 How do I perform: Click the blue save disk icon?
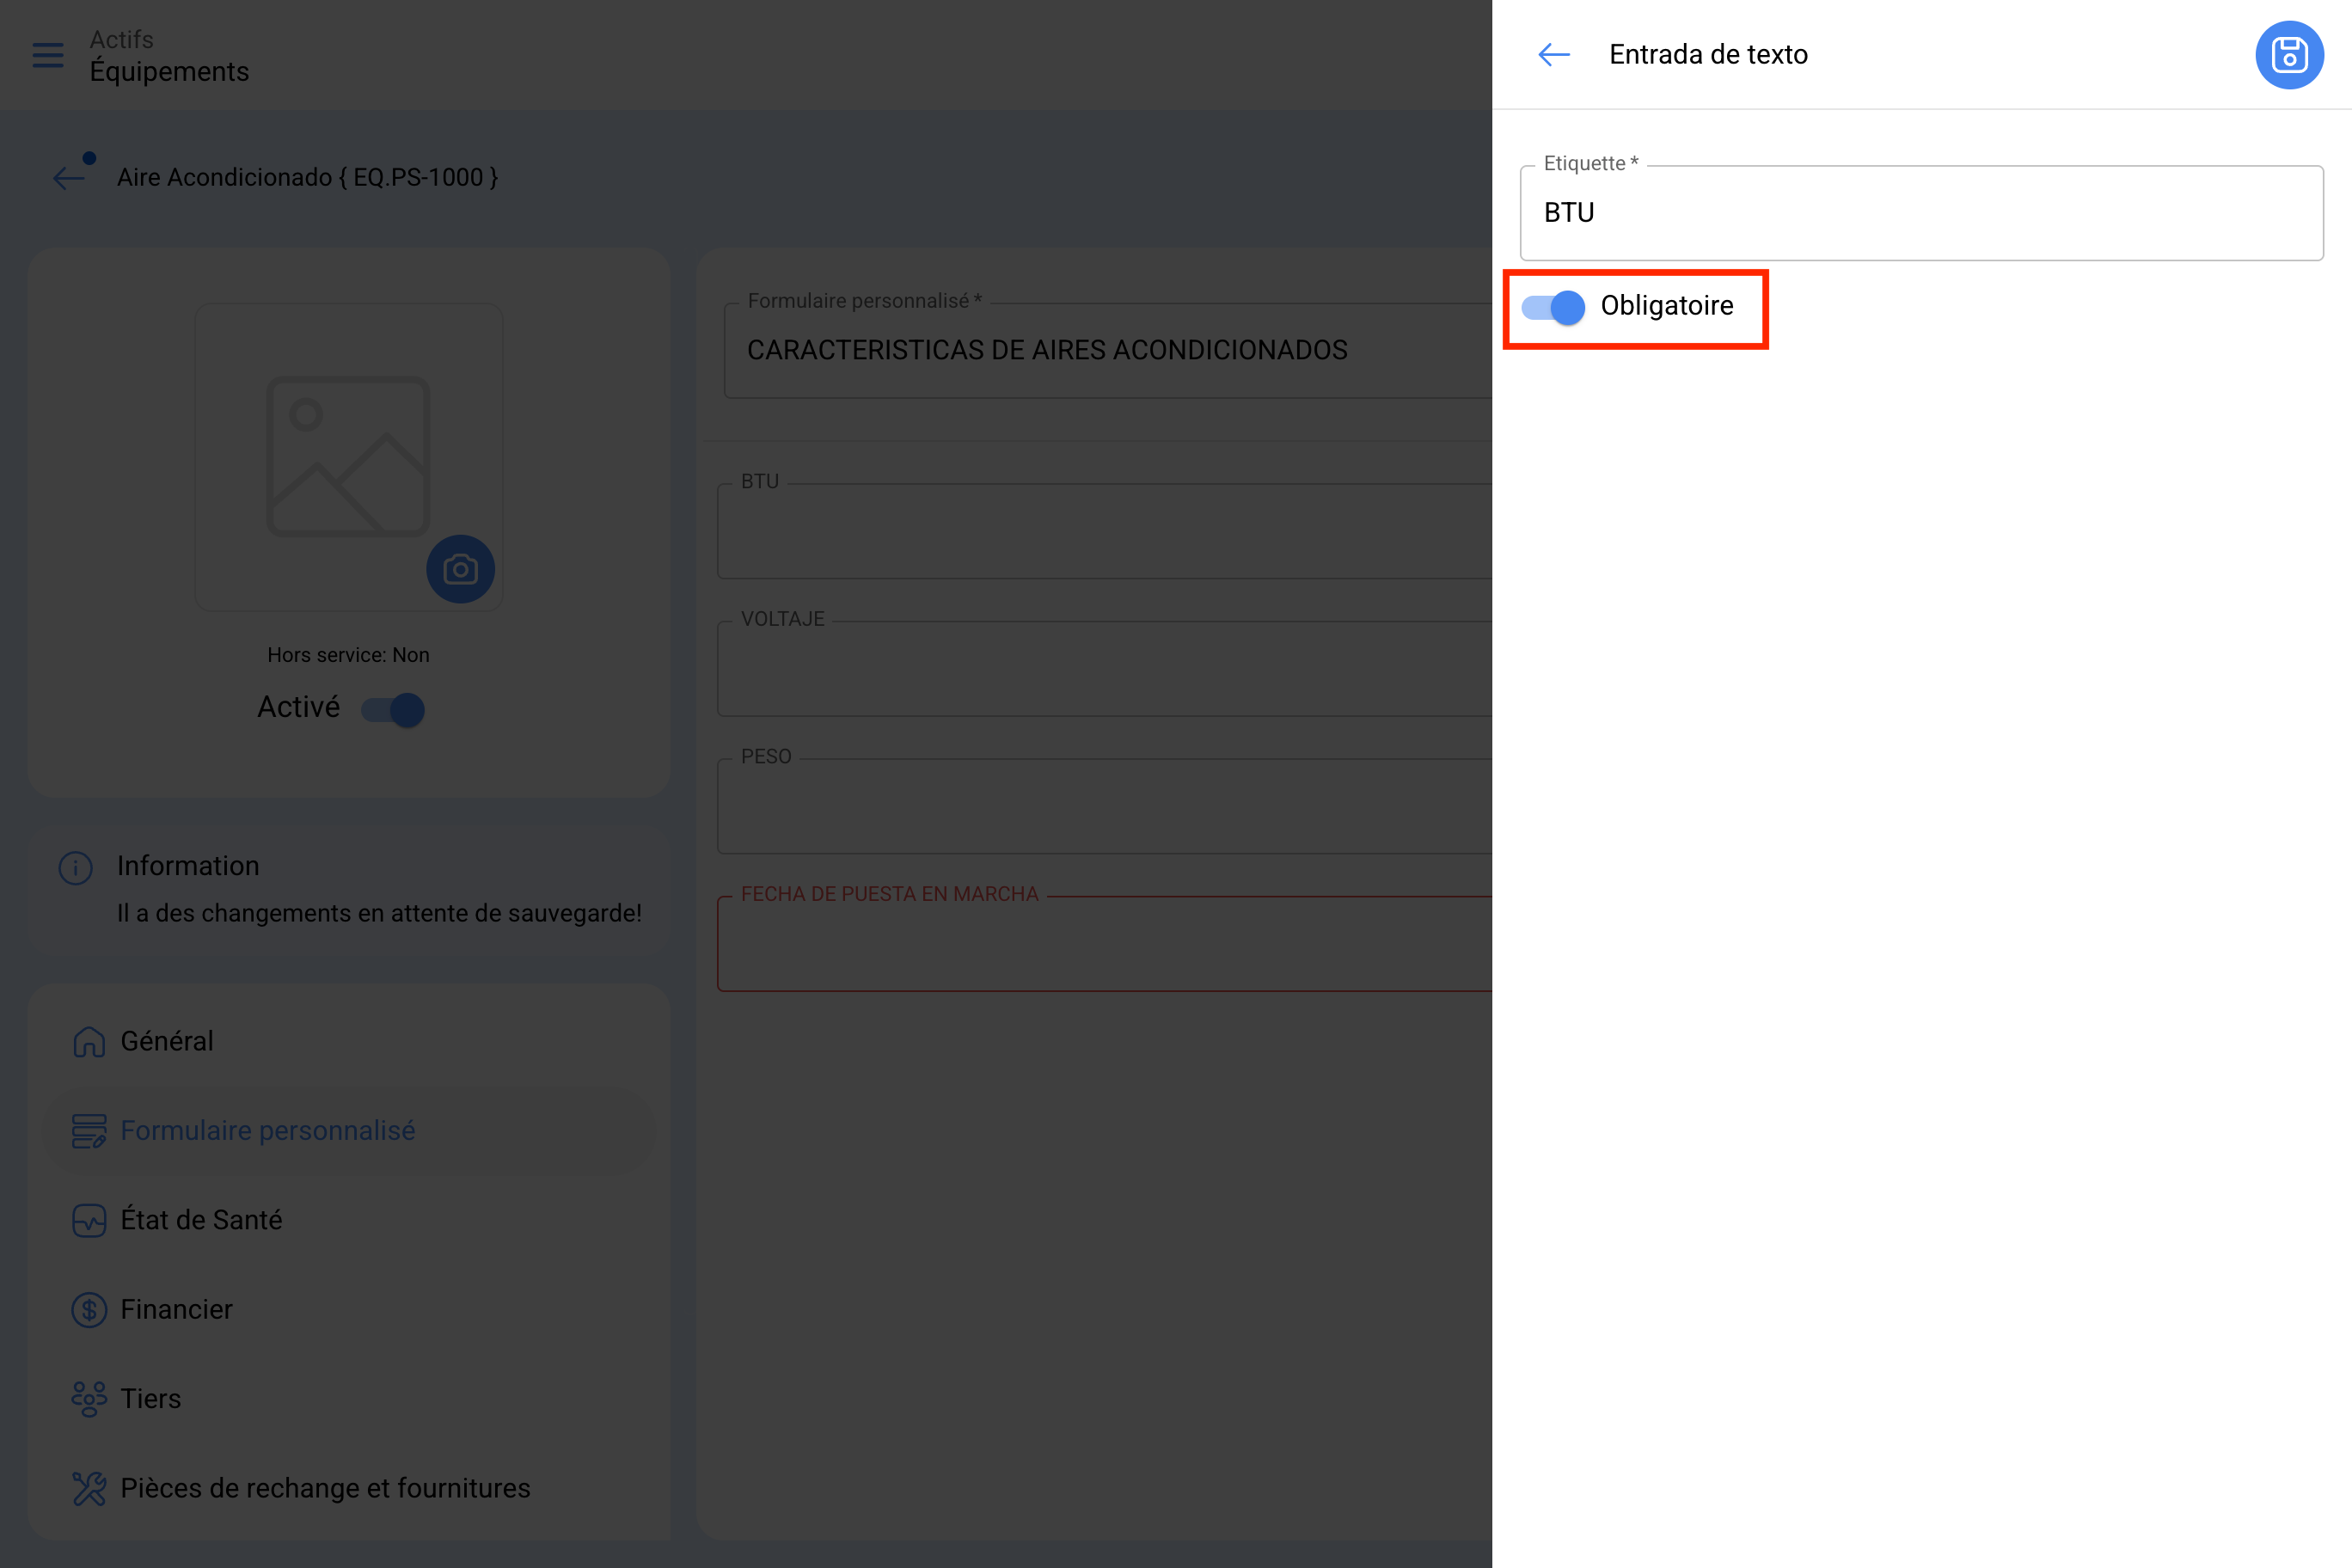point(2289,55)
